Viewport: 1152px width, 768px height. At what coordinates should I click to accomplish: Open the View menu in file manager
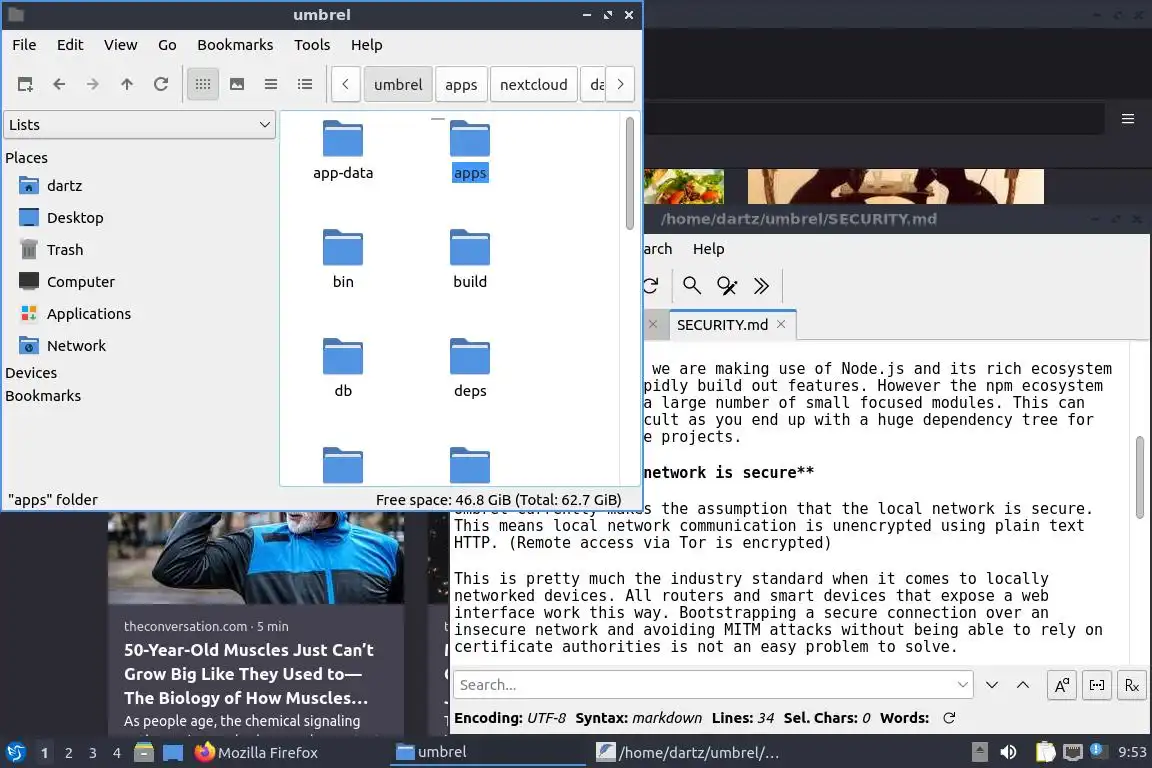[x=120, y=45]
